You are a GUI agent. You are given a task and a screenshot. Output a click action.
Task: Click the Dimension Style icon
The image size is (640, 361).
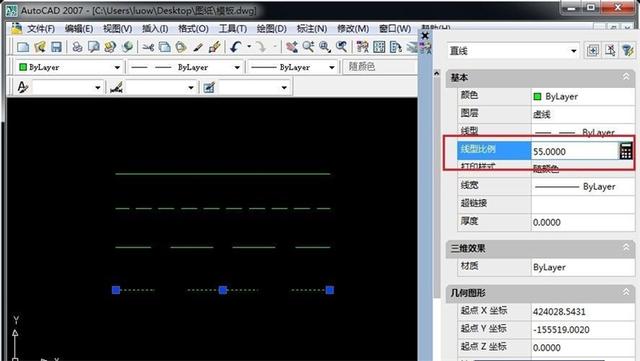click(x=116, y=87)
